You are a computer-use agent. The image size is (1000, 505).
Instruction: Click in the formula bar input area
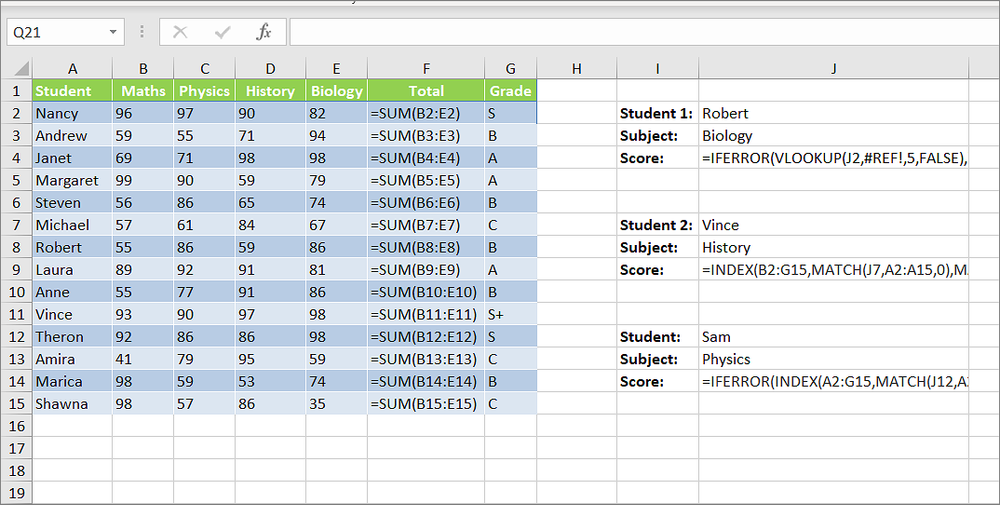644,32
